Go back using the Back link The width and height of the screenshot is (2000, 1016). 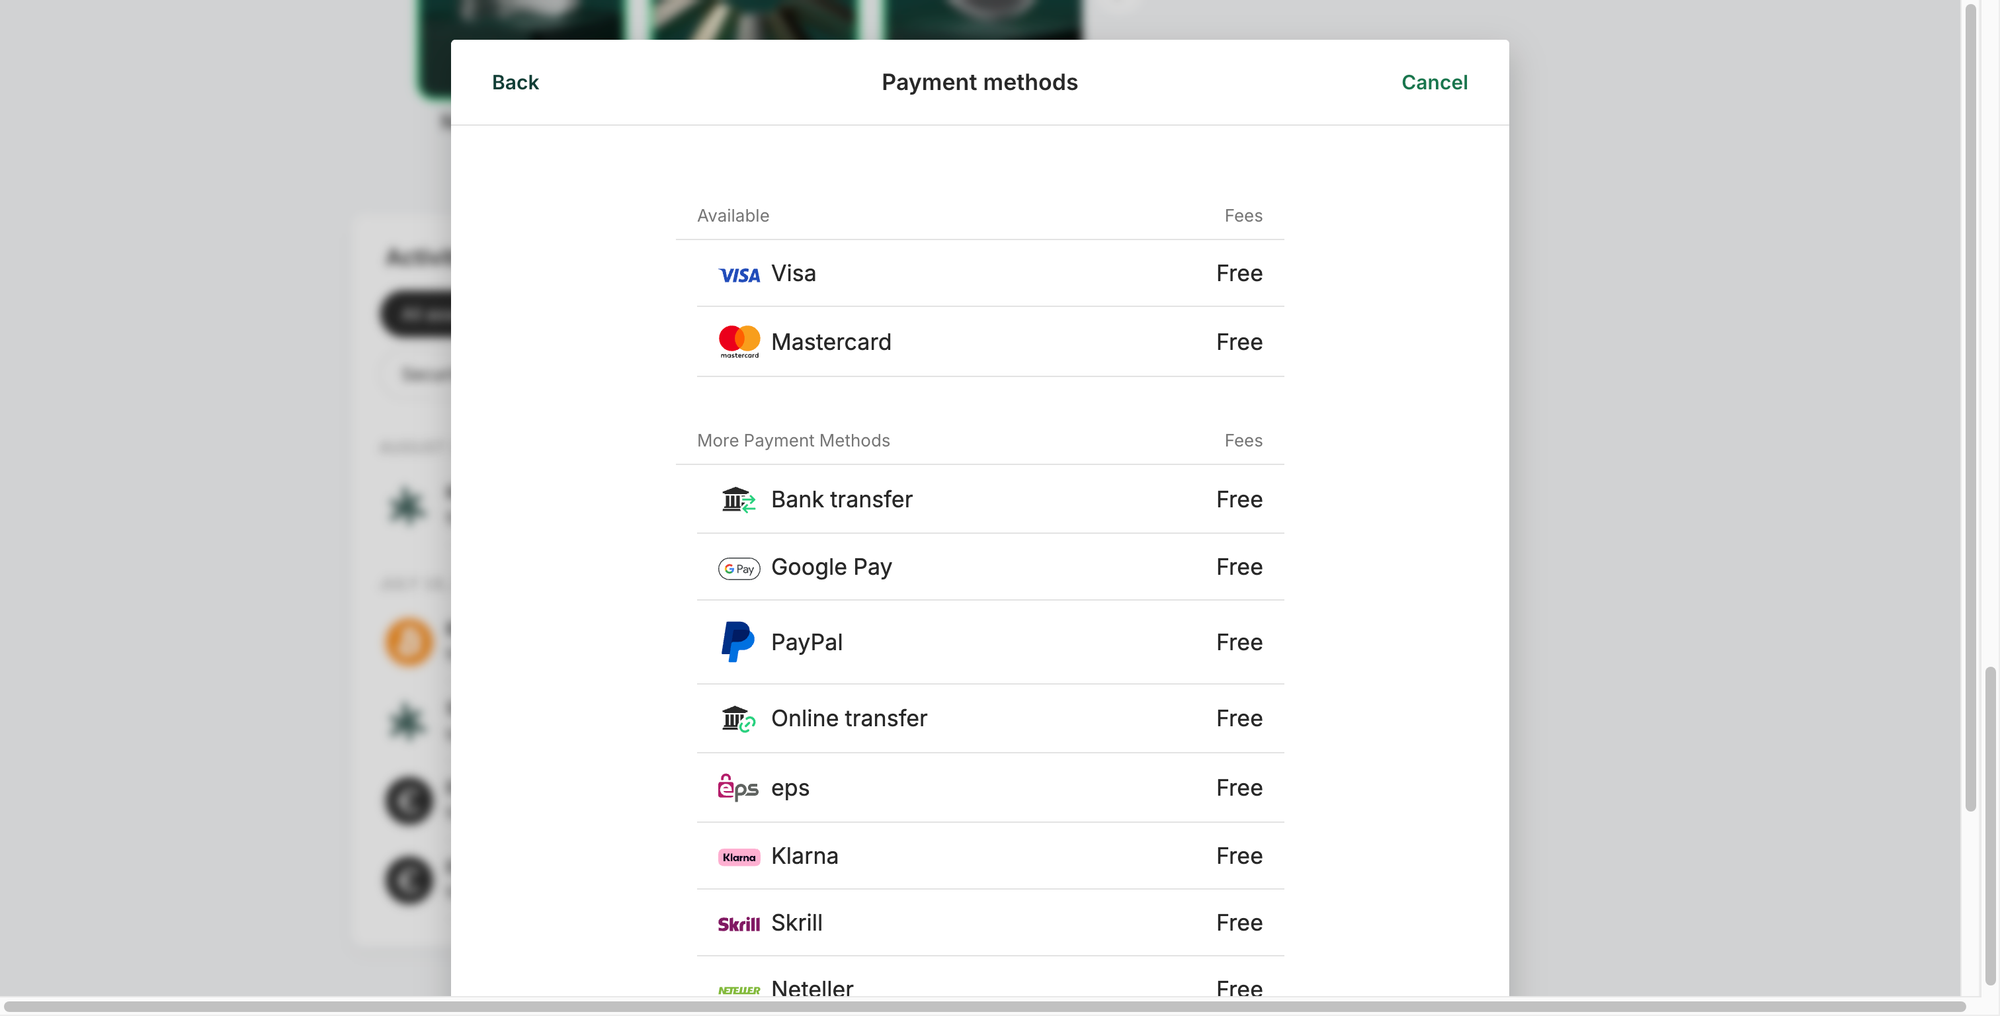pyautogui.click(x=515, y=82)
